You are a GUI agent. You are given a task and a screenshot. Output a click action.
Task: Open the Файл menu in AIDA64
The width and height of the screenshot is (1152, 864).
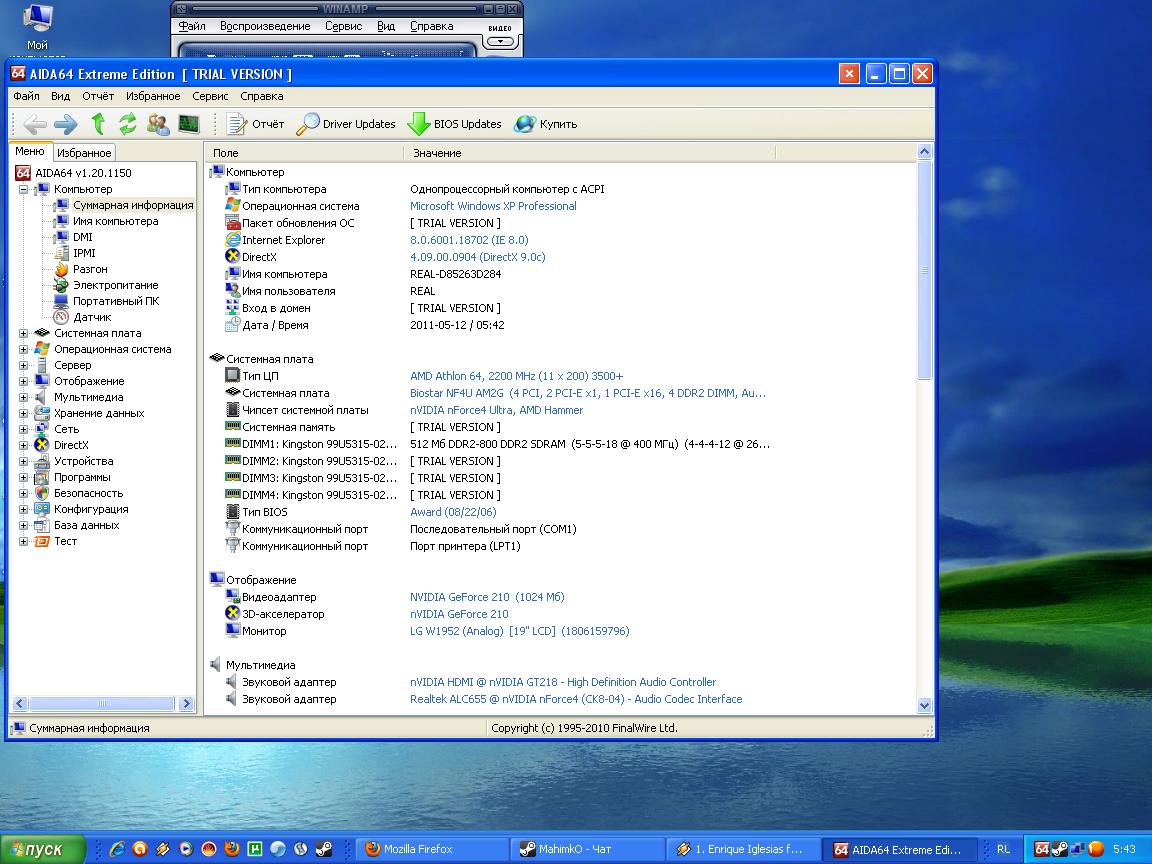click(x=26, y=96)
